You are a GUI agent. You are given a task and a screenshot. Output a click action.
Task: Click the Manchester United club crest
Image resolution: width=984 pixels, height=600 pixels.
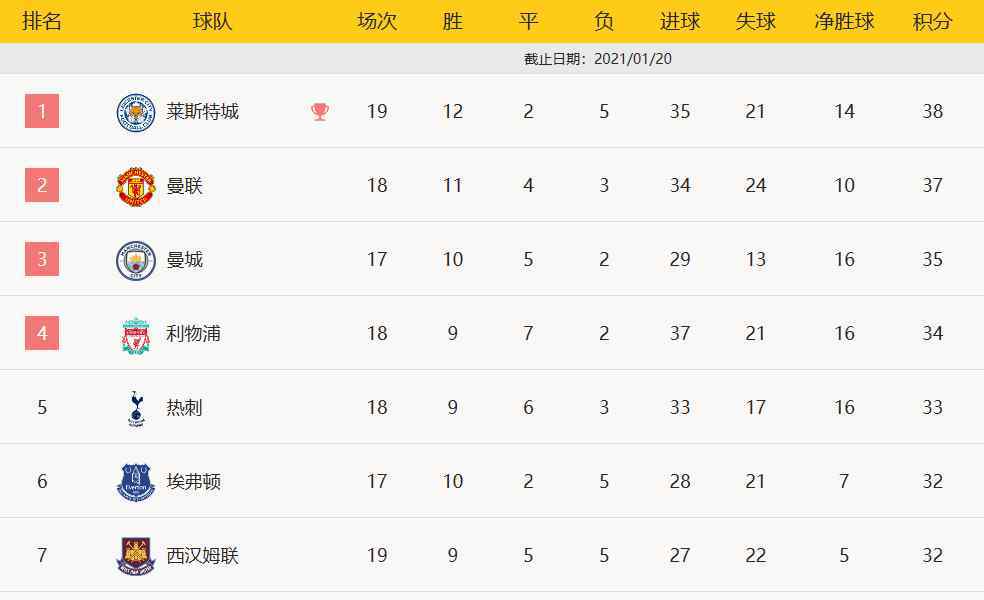[135, 186]
